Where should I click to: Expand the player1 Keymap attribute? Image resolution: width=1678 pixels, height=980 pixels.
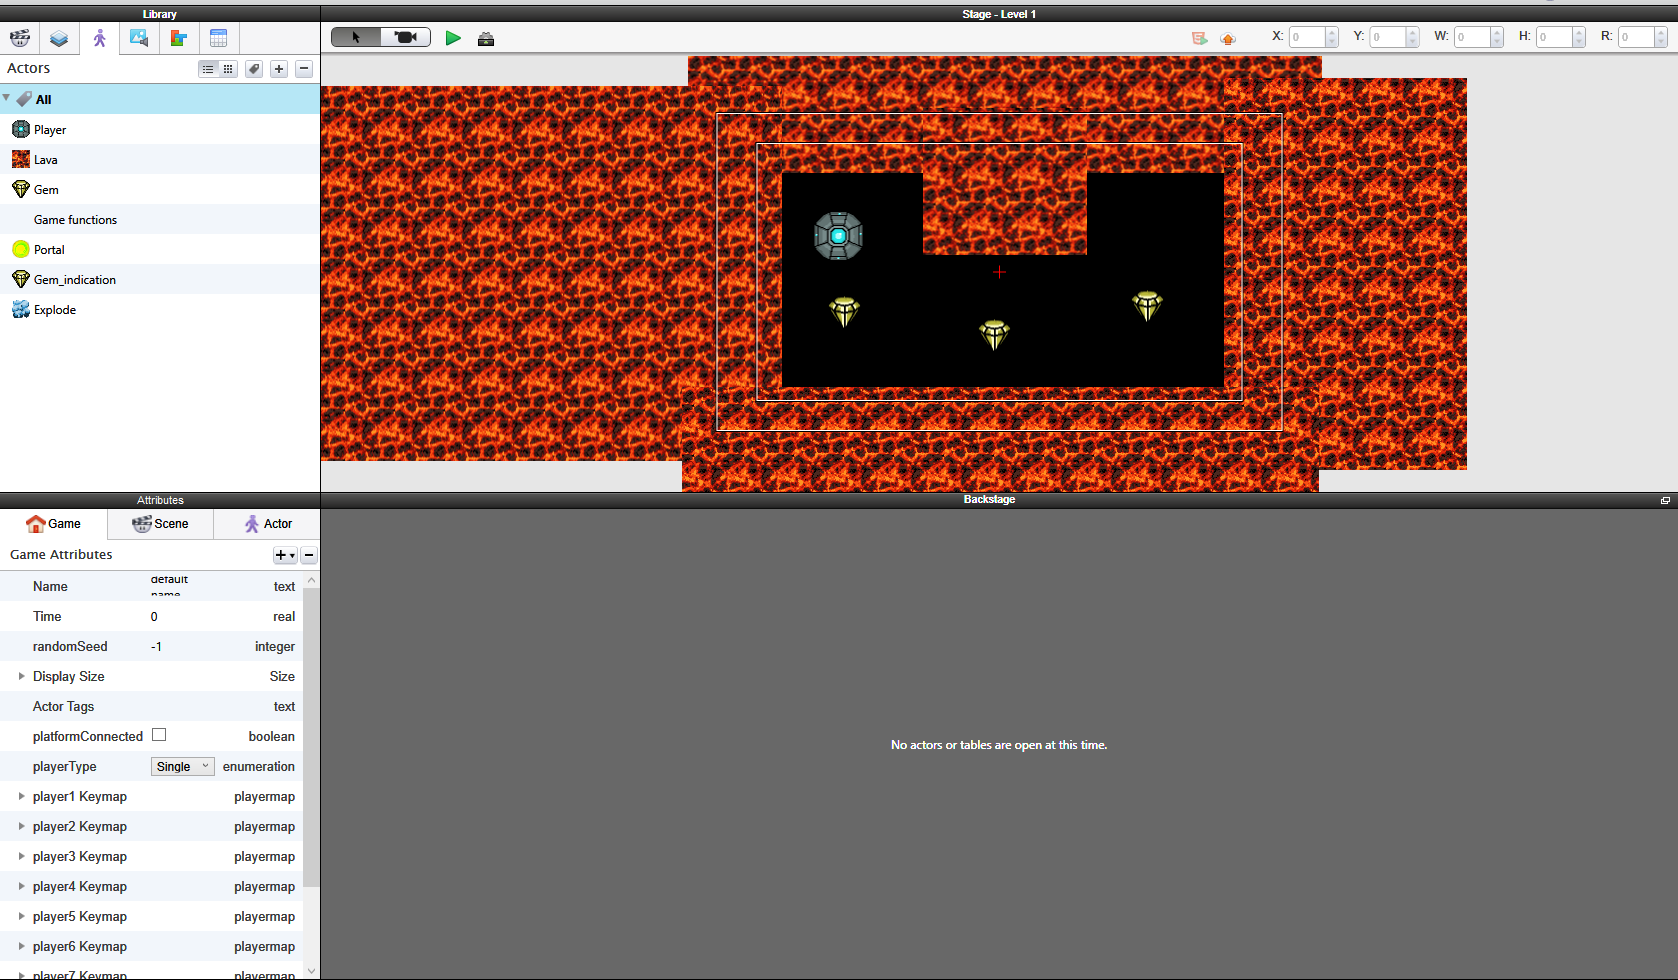pyautogui.click(x=22, y=796)
